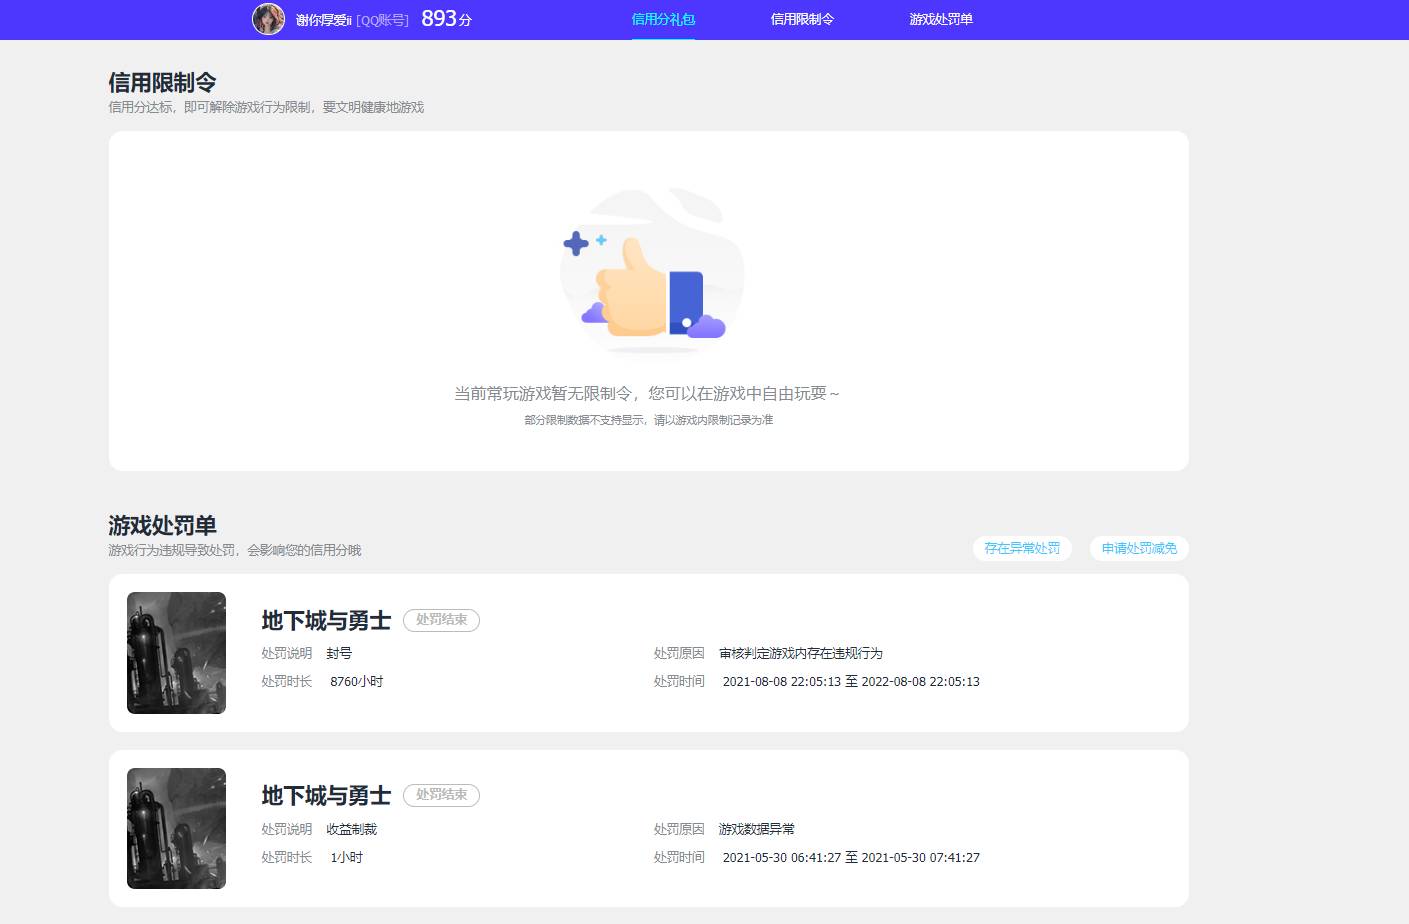Image resolution: width=1409 pixels, height=924 pixels.
Task: Switch to the 信用限制令 tab
Action: coord(803,19)
